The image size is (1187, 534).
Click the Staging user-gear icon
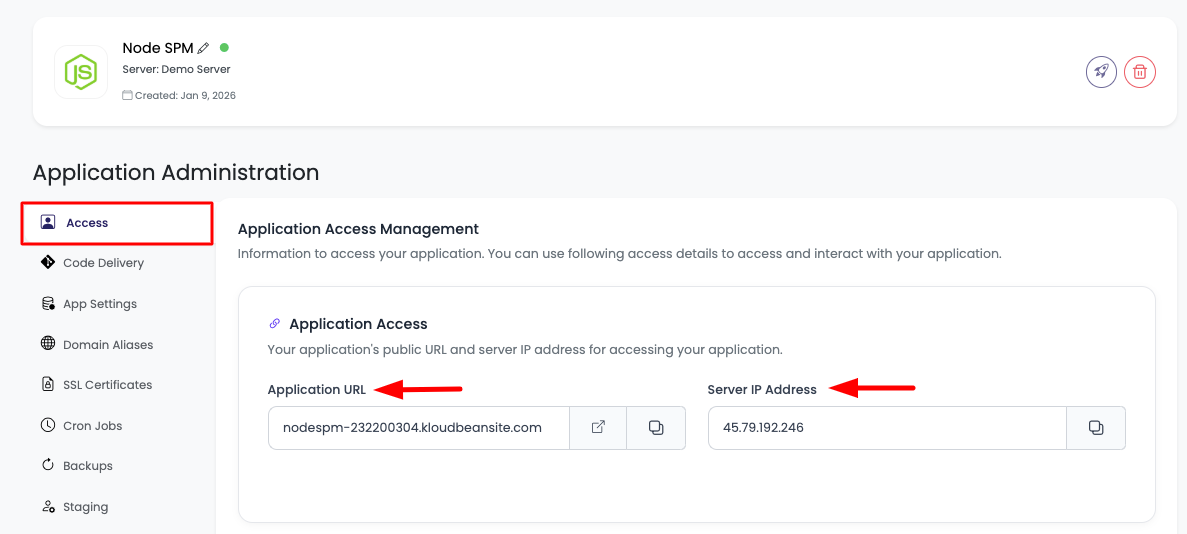(x=48, y=507)
